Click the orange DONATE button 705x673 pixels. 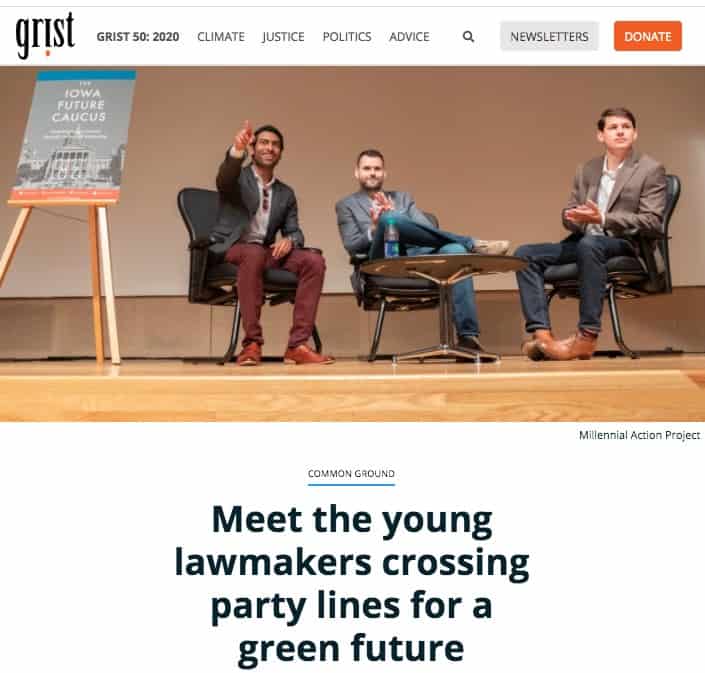tap(647, 36)
